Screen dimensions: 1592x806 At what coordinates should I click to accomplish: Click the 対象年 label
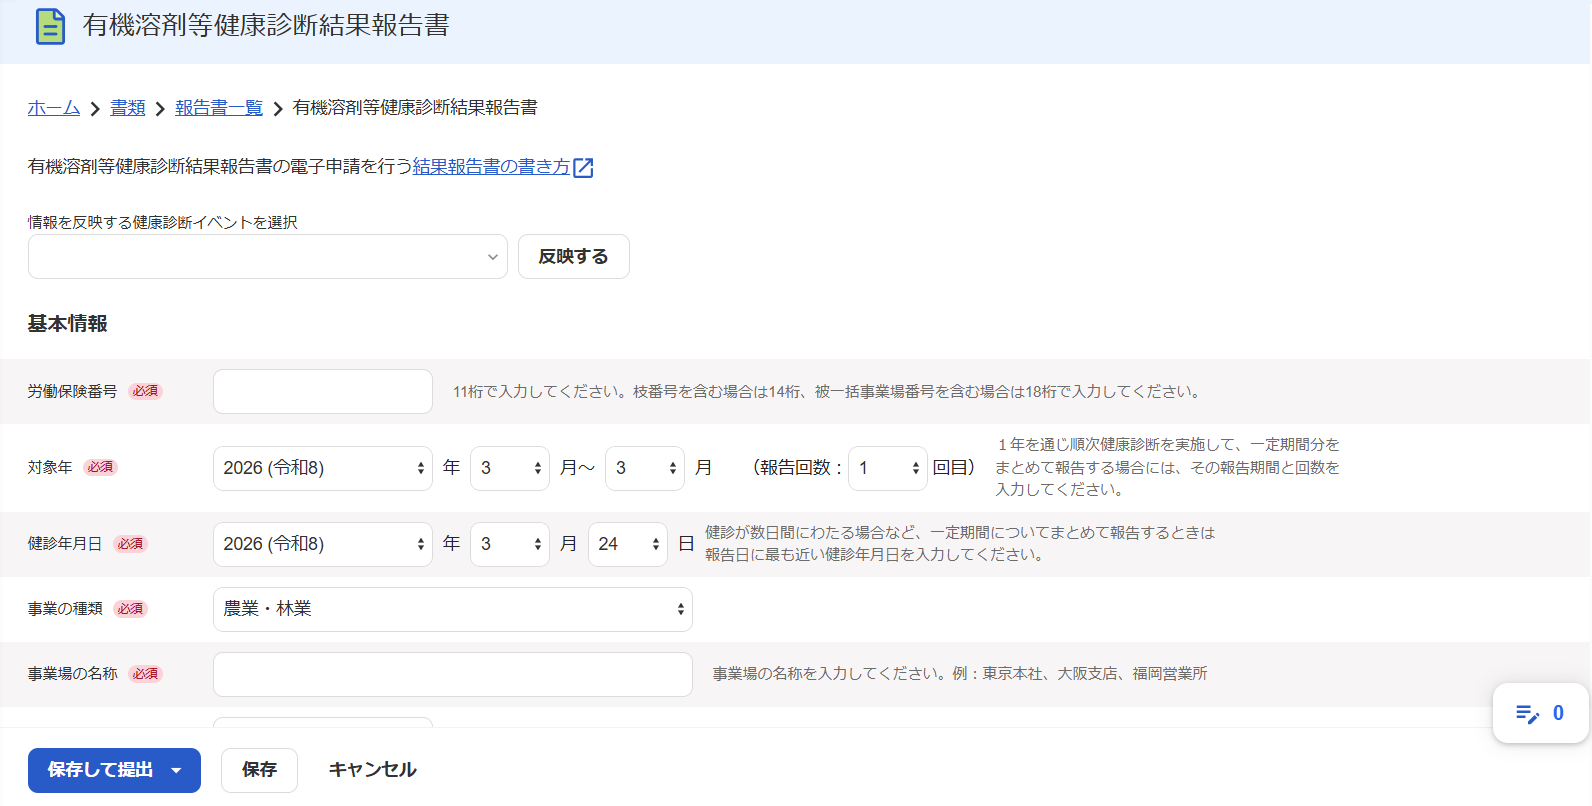[50, 468]
